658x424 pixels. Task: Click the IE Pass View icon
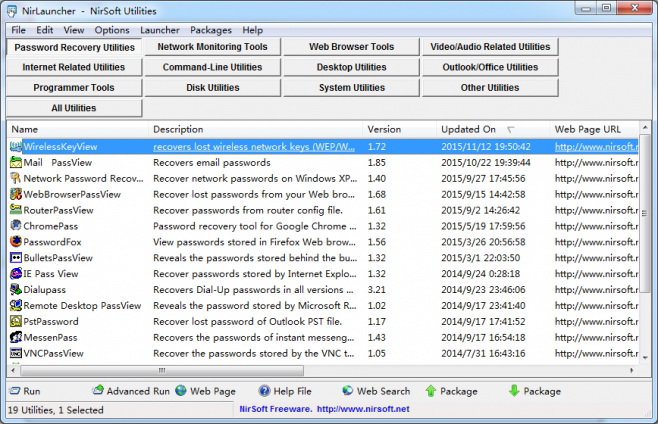coord(16,274)
